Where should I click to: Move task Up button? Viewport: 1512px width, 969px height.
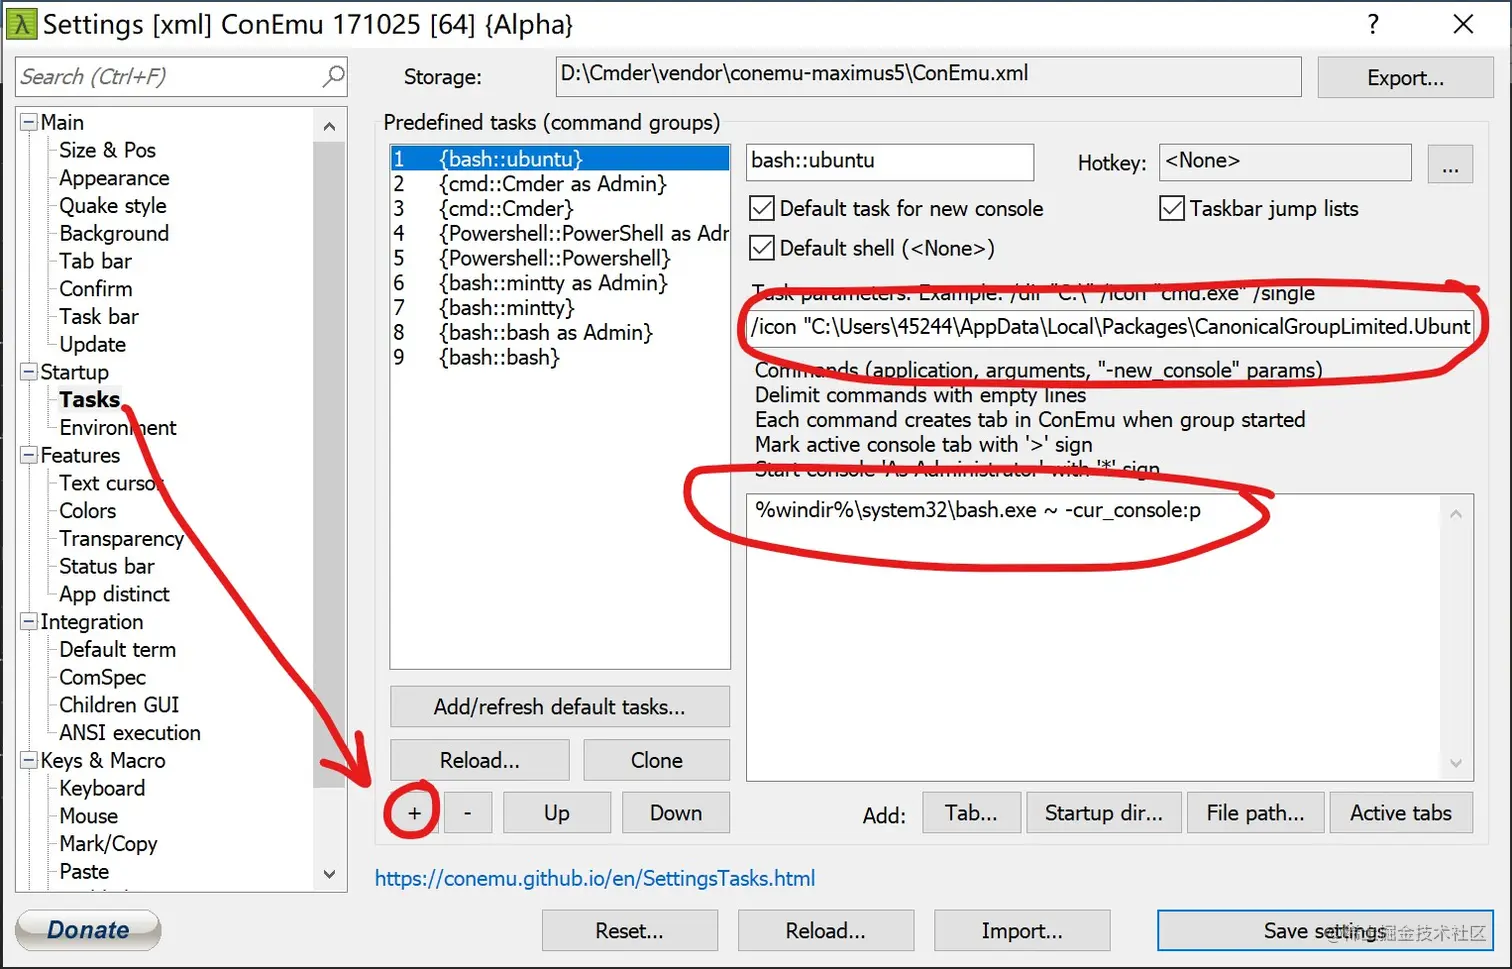[556, 813]
